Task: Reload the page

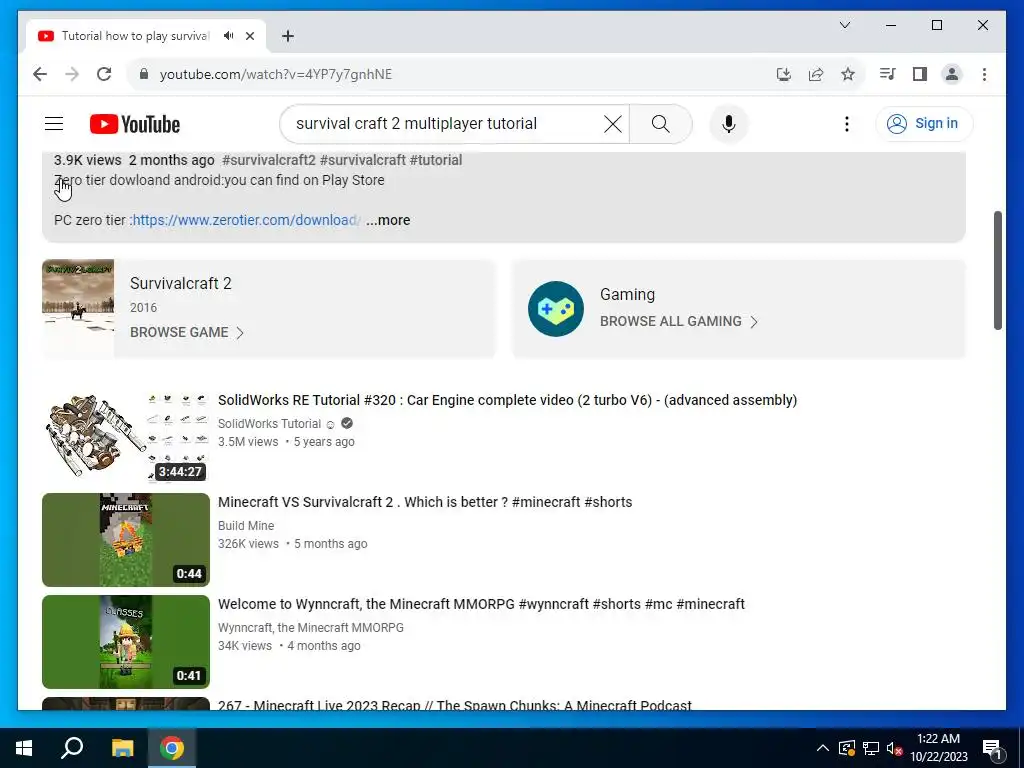Action: pos(104,74)
